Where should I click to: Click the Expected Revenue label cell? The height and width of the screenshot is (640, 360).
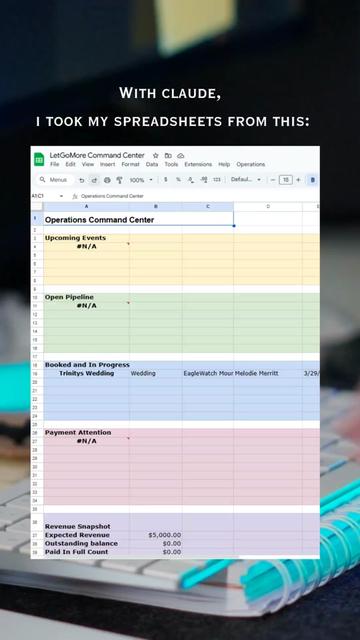click(x=87, y=535)
